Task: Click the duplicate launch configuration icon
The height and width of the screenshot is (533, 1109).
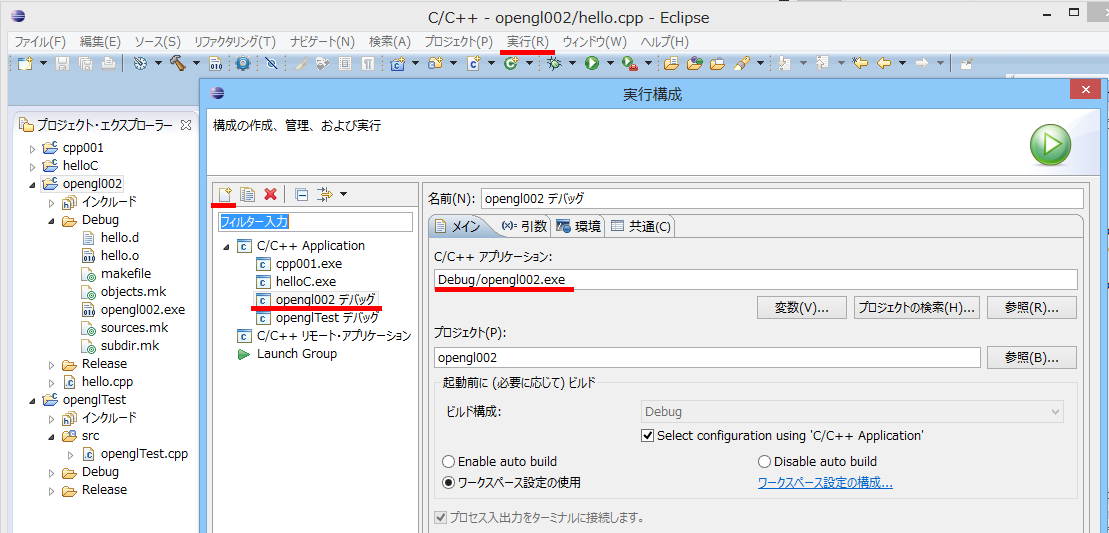Action: tap(247, 194)
